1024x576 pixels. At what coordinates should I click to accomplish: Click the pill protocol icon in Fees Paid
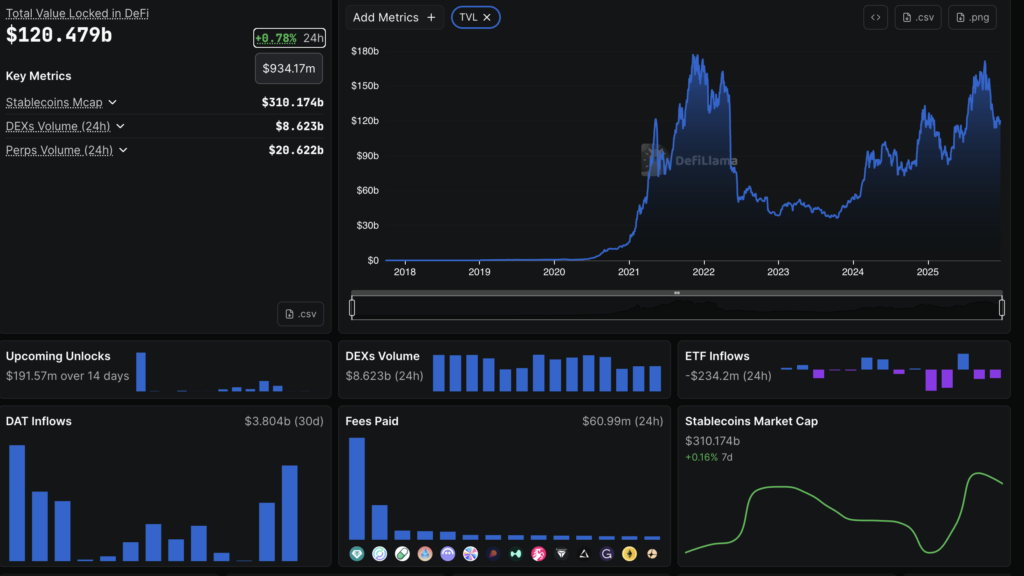coord(402,553)
